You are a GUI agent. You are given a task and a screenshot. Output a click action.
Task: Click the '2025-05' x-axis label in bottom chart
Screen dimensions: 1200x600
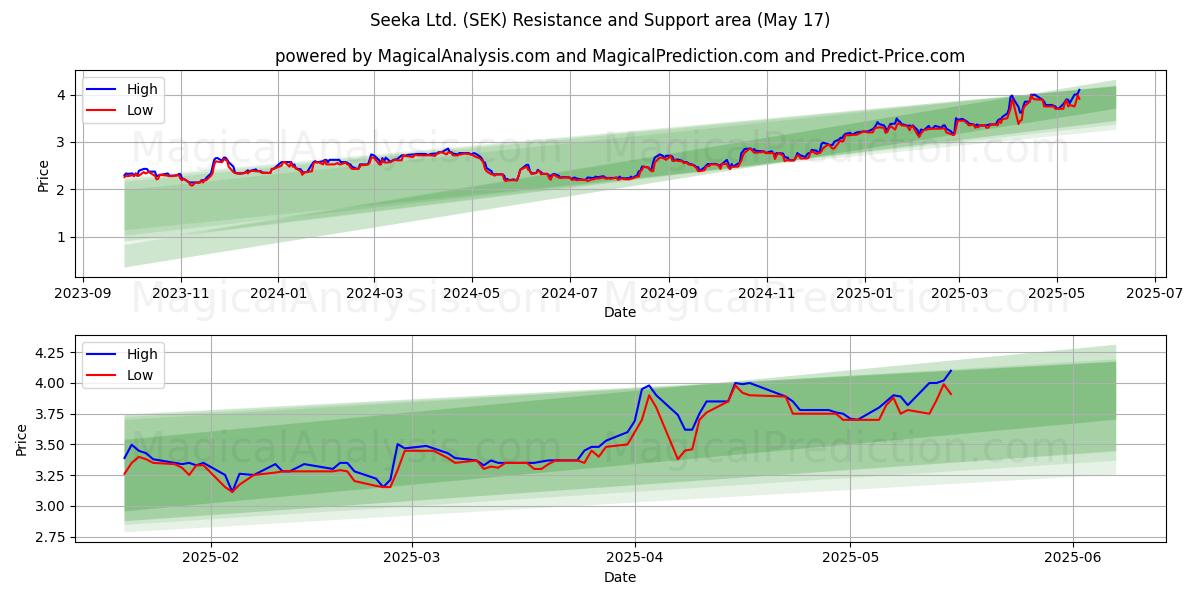click(850, 558)
